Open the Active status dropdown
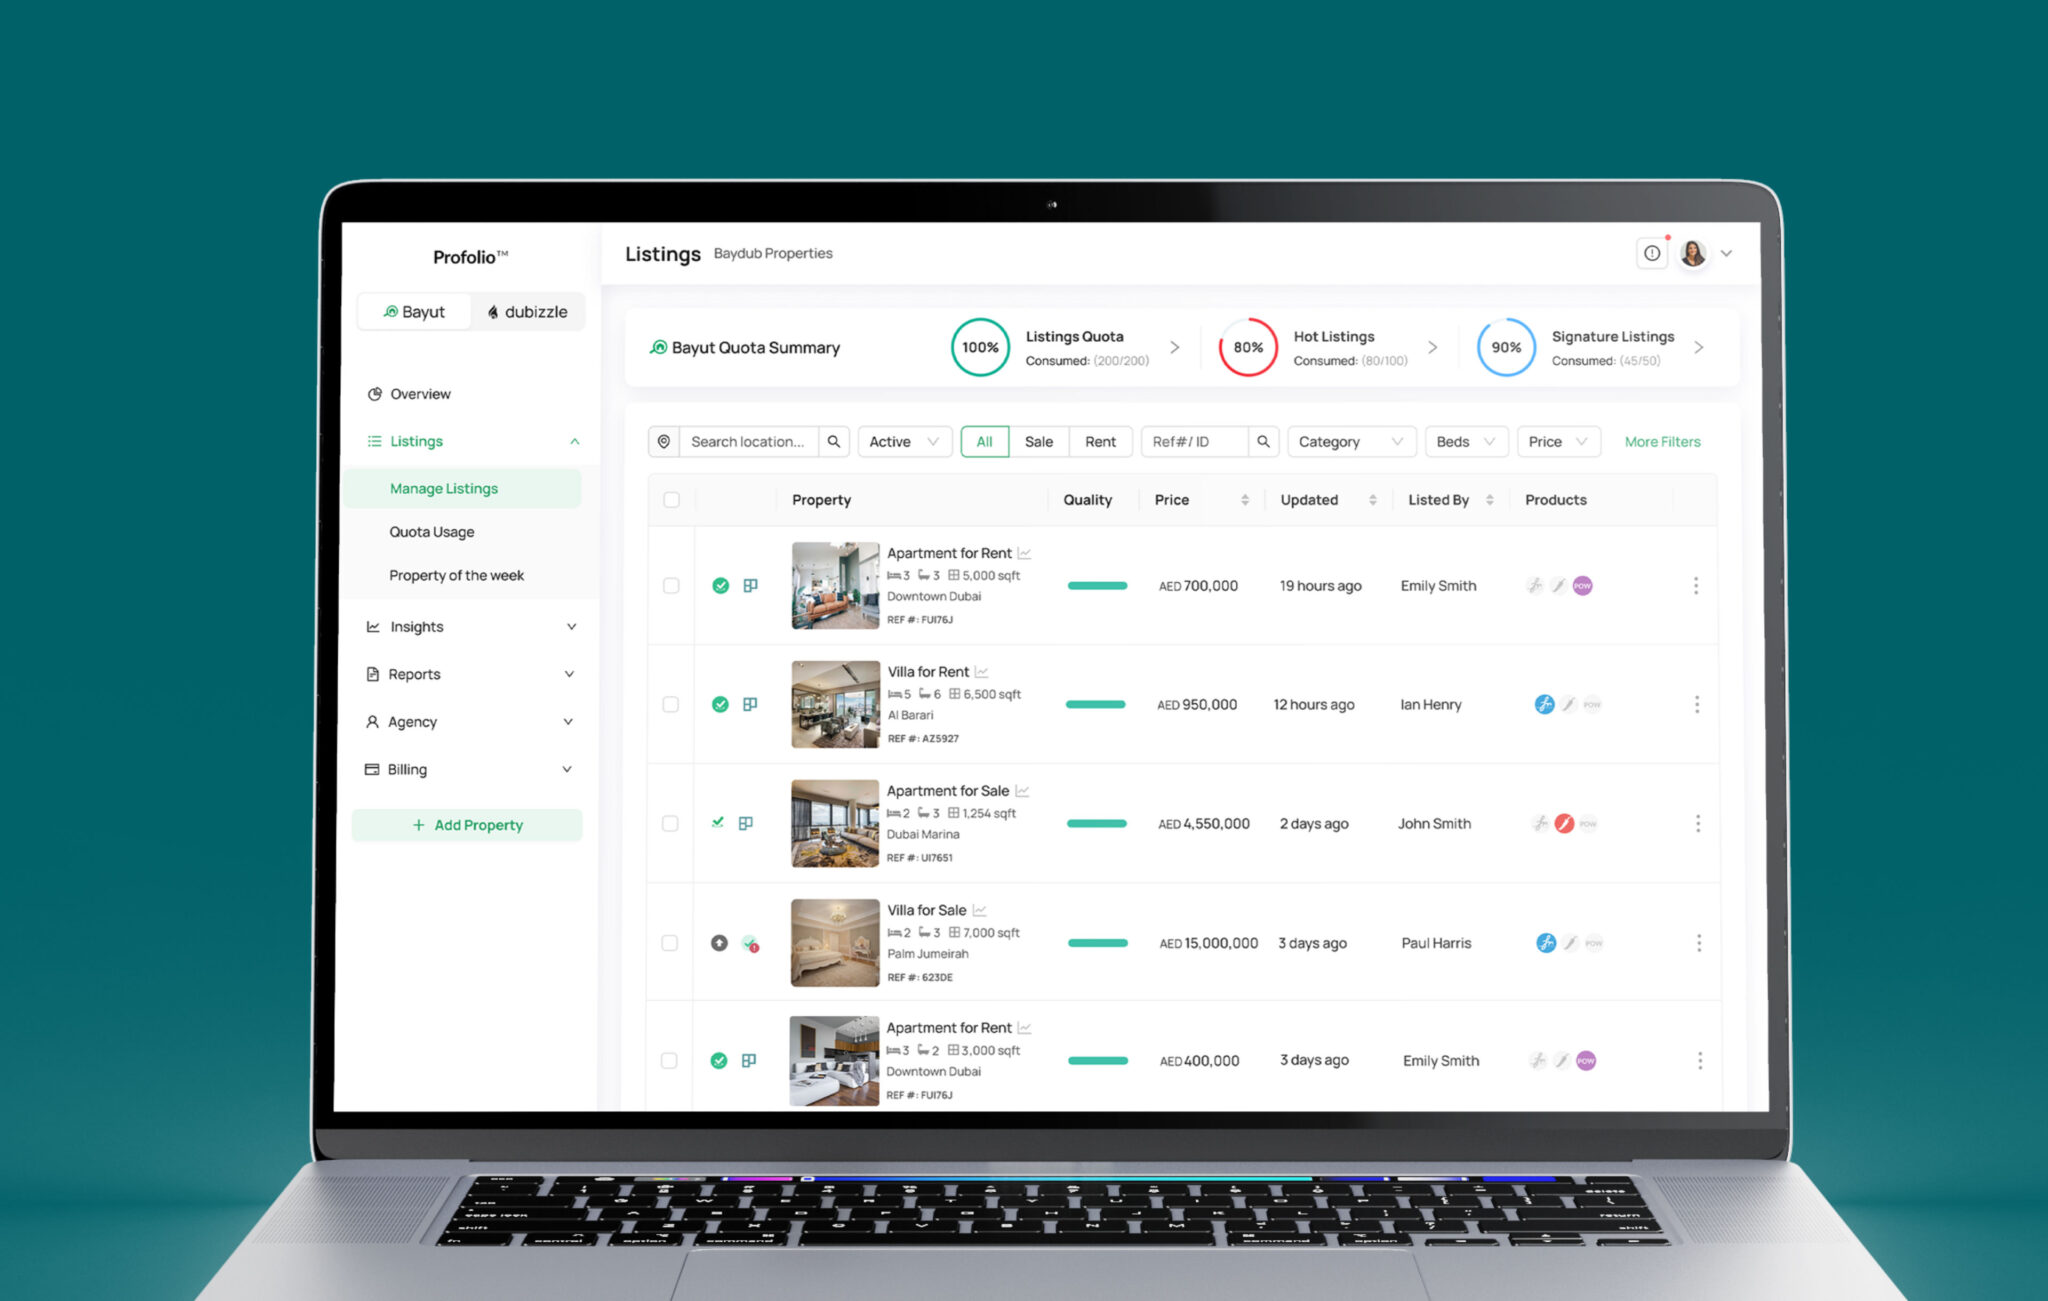Image resolution: width=2048 pixels, height=1301 pixels. point(903,441)
